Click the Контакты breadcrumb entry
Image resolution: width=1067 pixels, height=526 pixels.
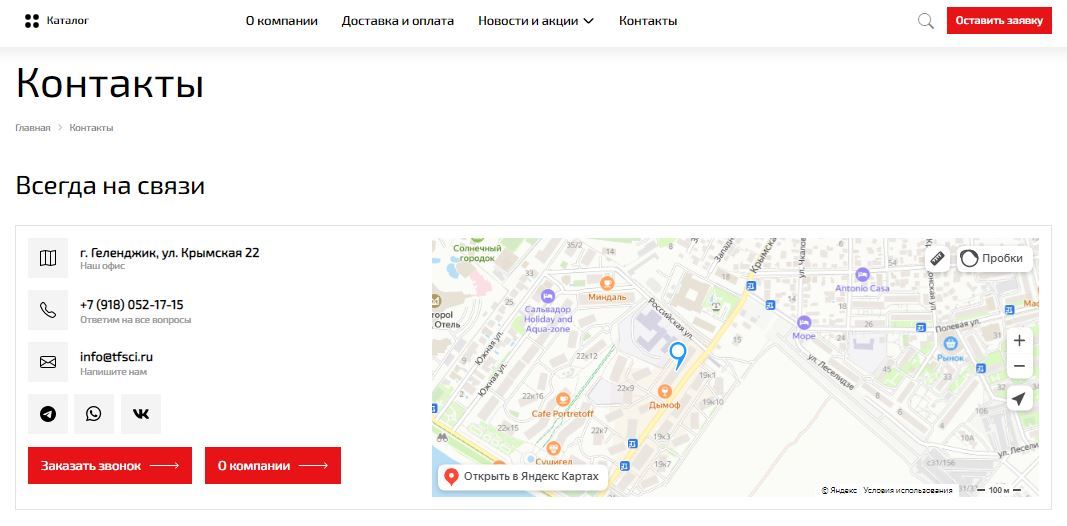click(91, 128)
